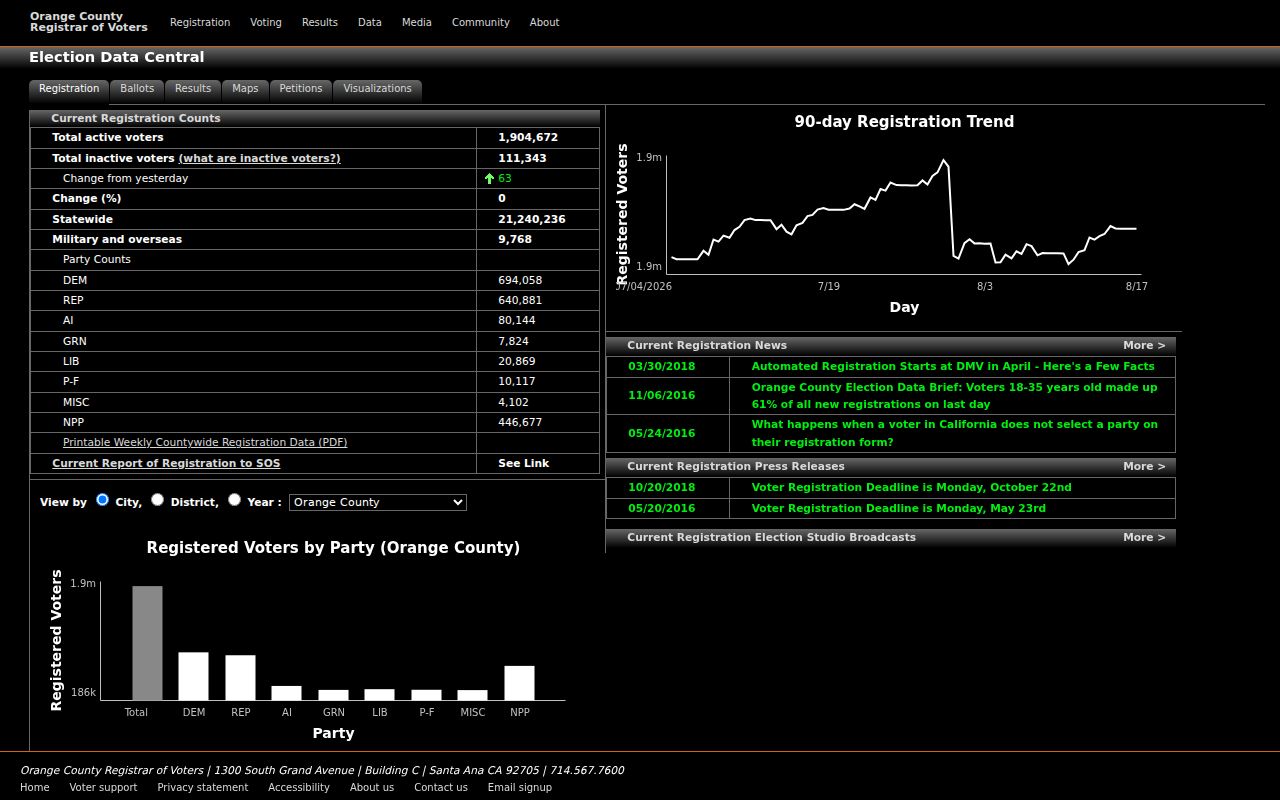Open the Community menu item

click(481, 22)
